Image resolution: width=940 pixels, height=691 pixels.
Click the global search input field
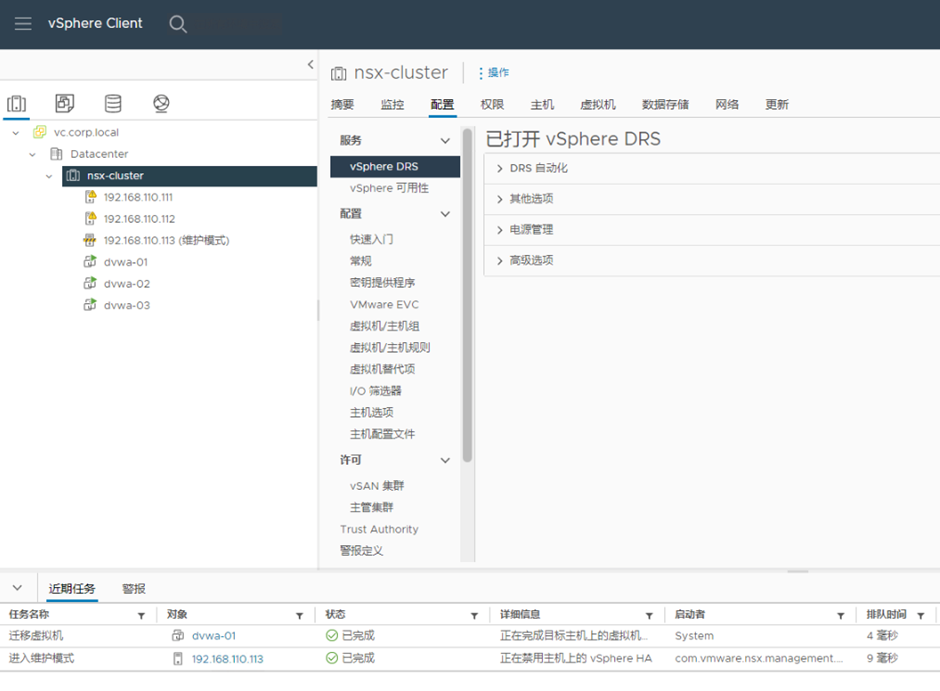237,24
